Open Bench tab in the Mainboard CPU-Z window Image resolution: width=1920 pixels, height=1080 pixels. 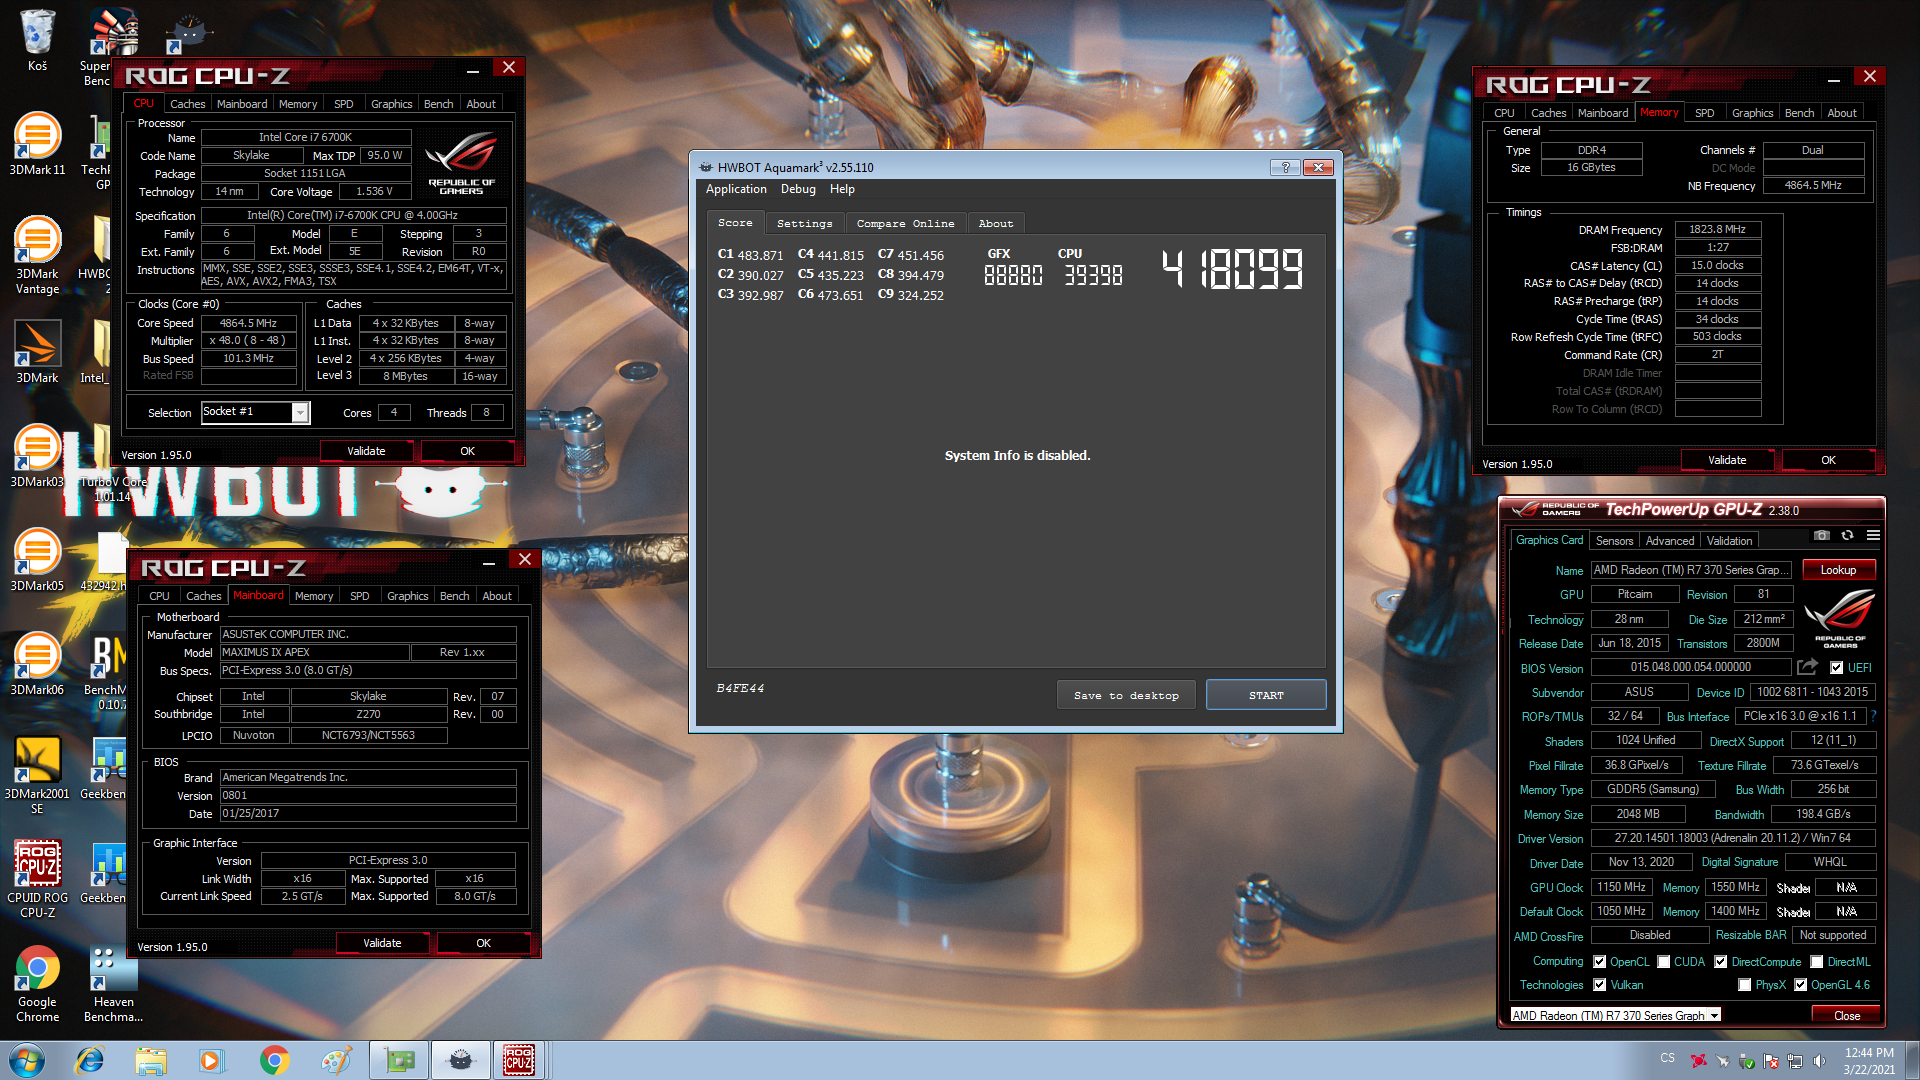pos(454,596)
